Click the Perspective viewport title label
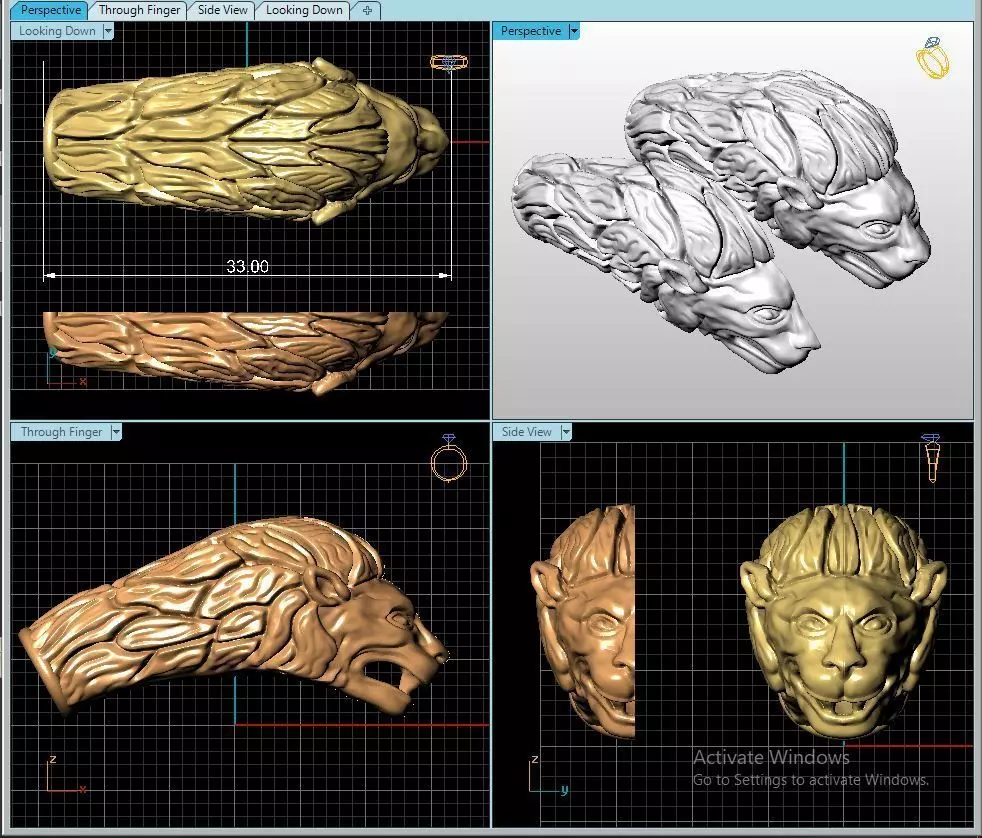The height and width of the screenshot is (838, 982). [530, 31]
